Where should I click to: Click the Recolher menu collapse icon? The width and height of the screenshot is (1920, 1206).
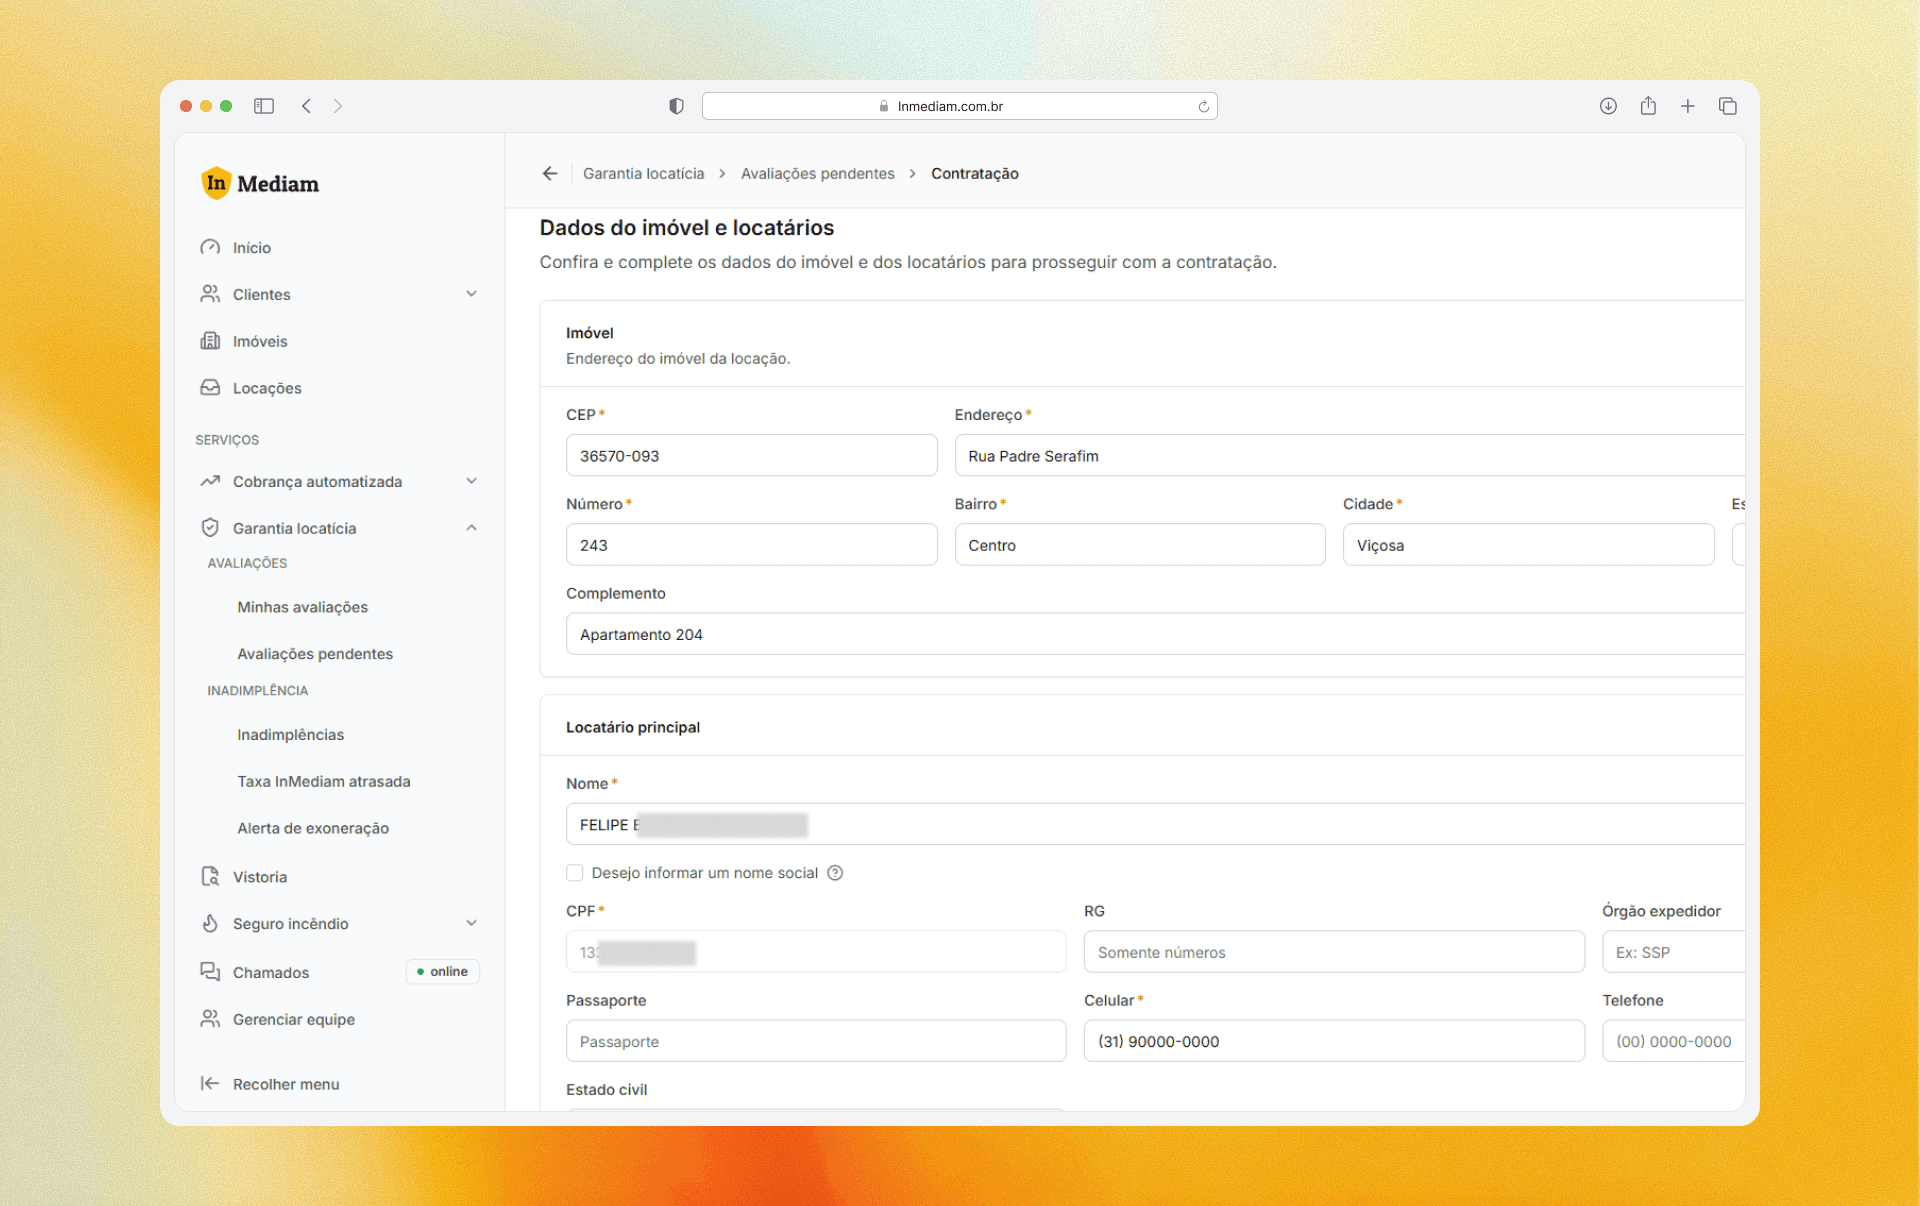point(210,1084)
